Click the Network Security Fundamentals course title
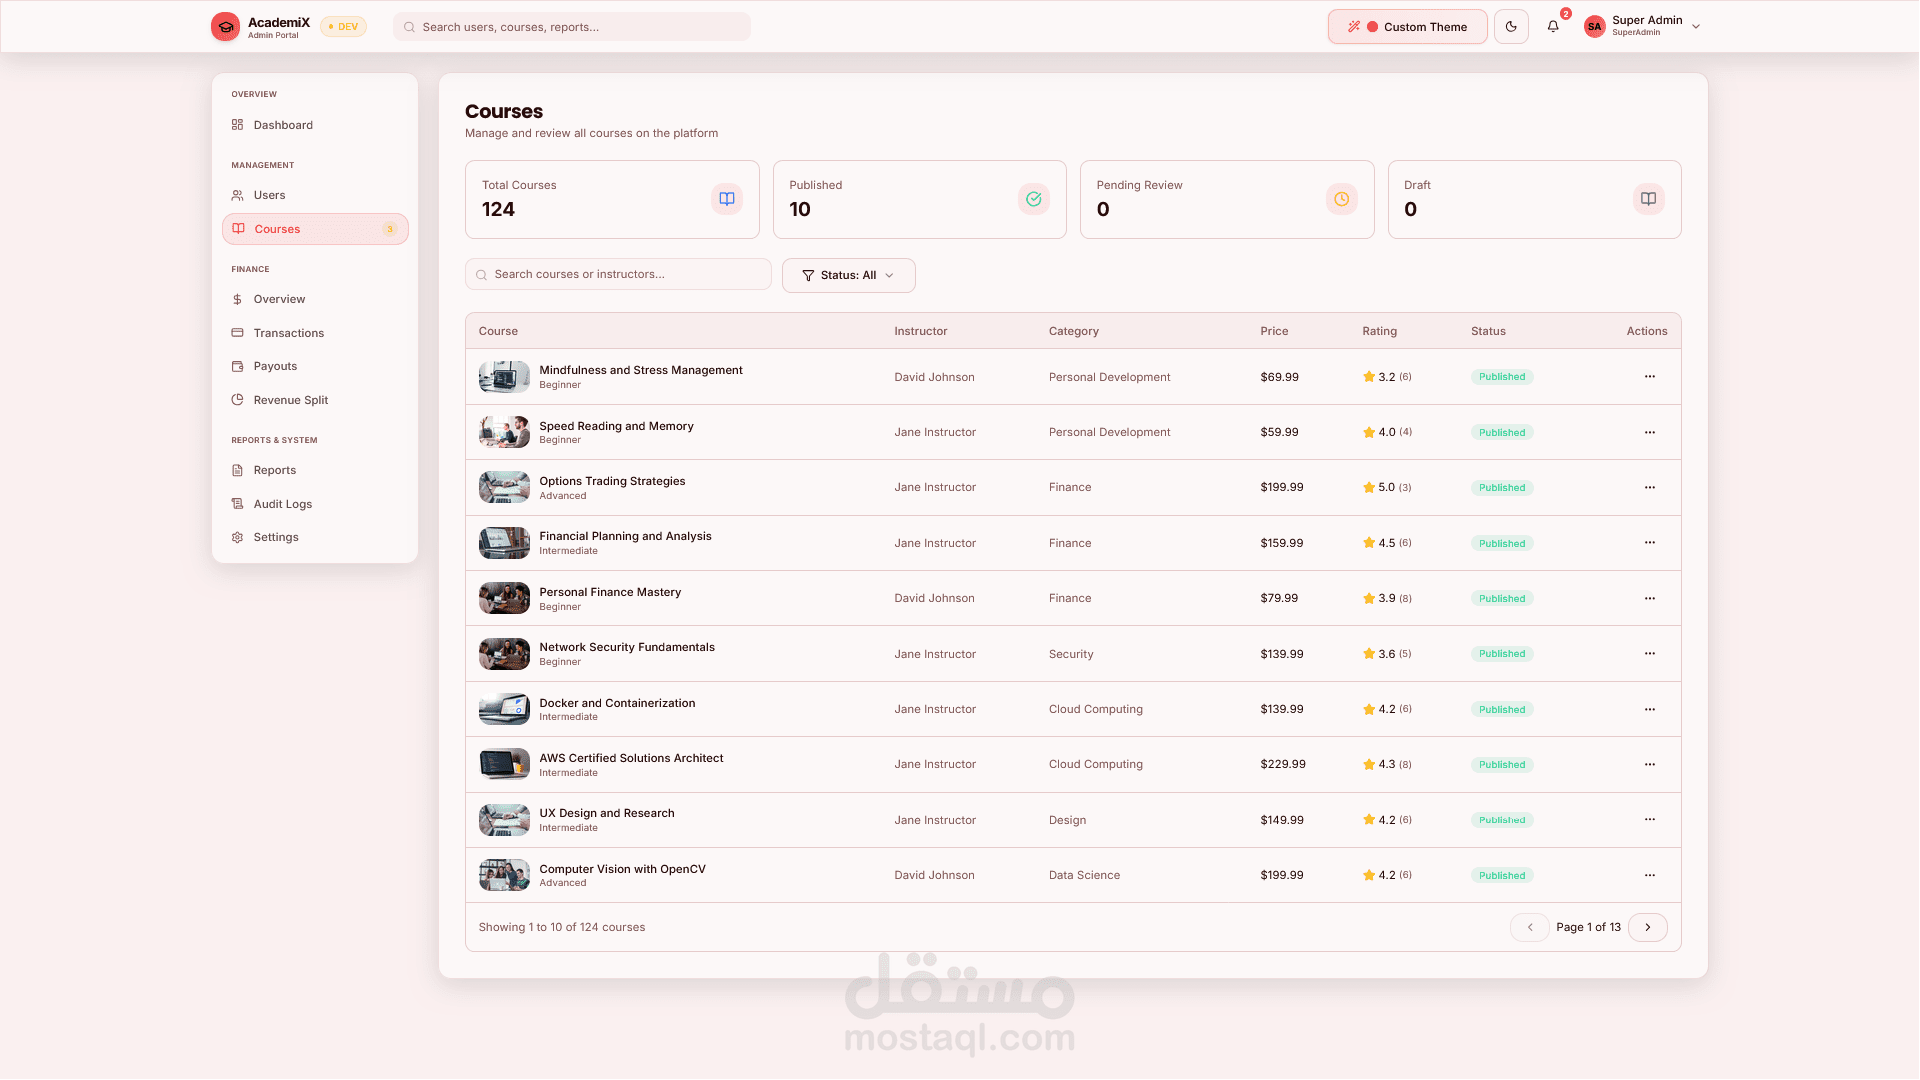The image size is (1920, 1080). 627,647
